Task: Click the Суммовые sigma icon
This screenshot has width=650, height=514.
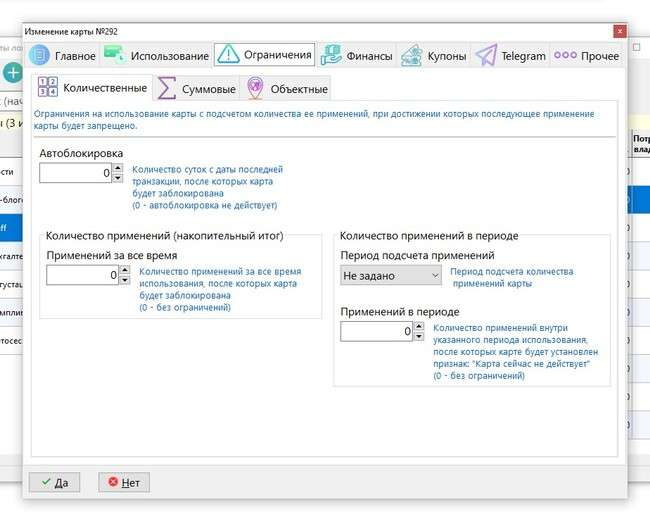Action: [168, 88]
